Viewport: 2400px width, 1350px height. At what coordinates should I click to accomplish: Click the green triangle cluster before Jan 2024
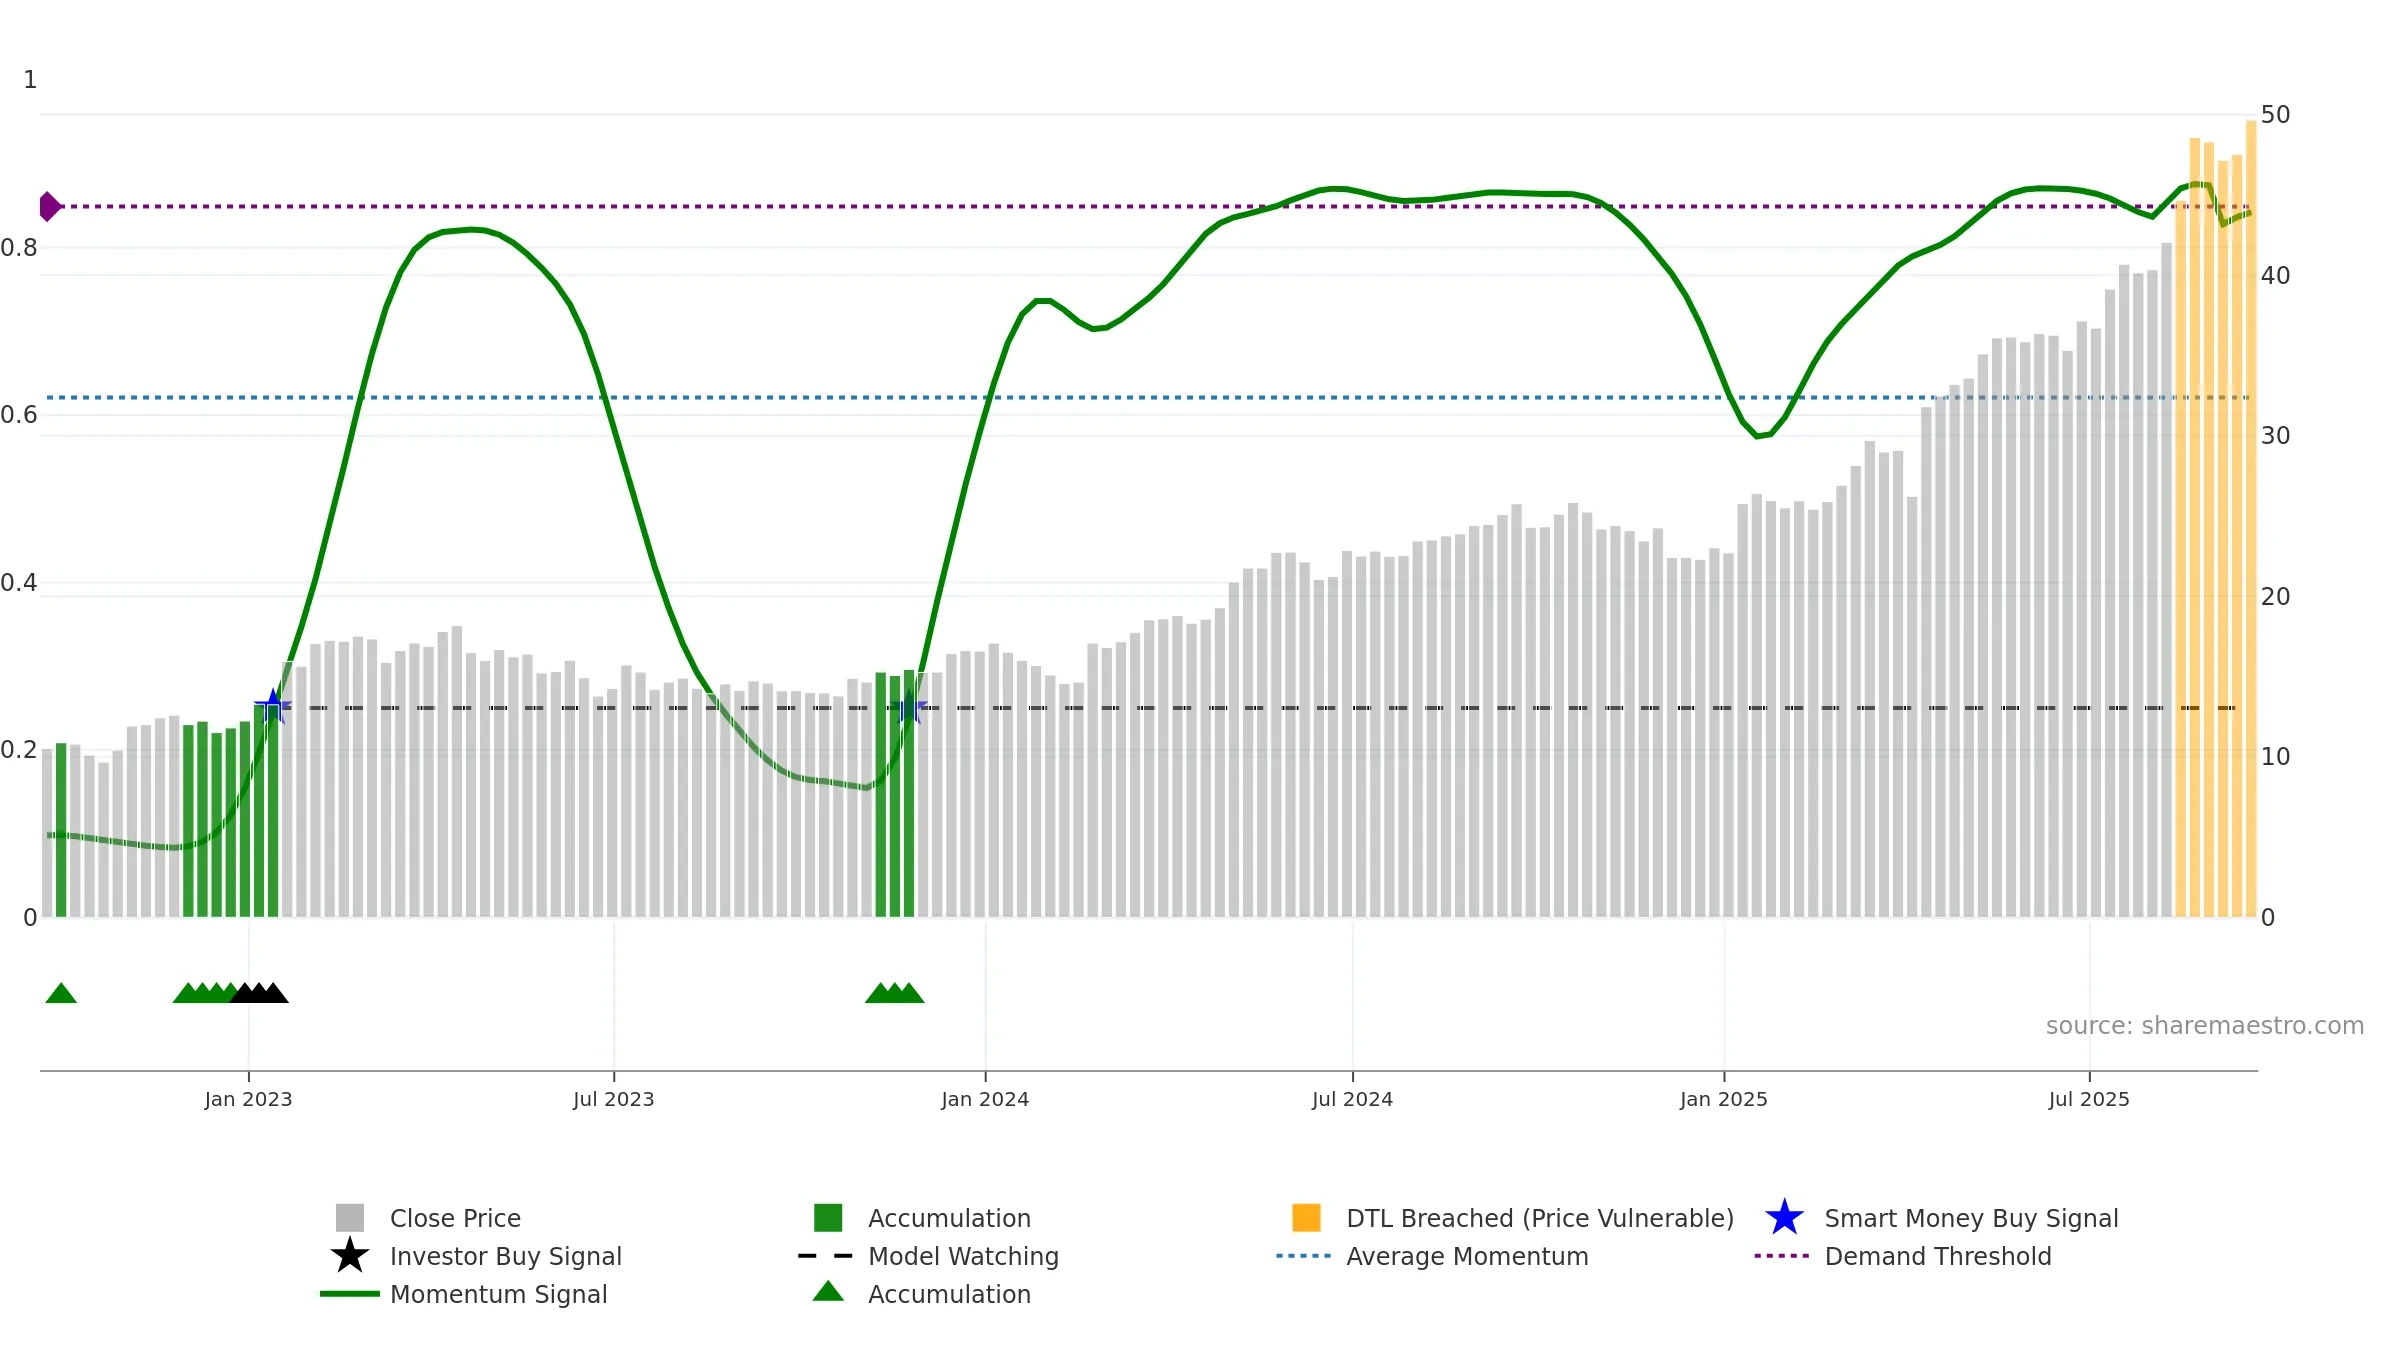(894, 993)
